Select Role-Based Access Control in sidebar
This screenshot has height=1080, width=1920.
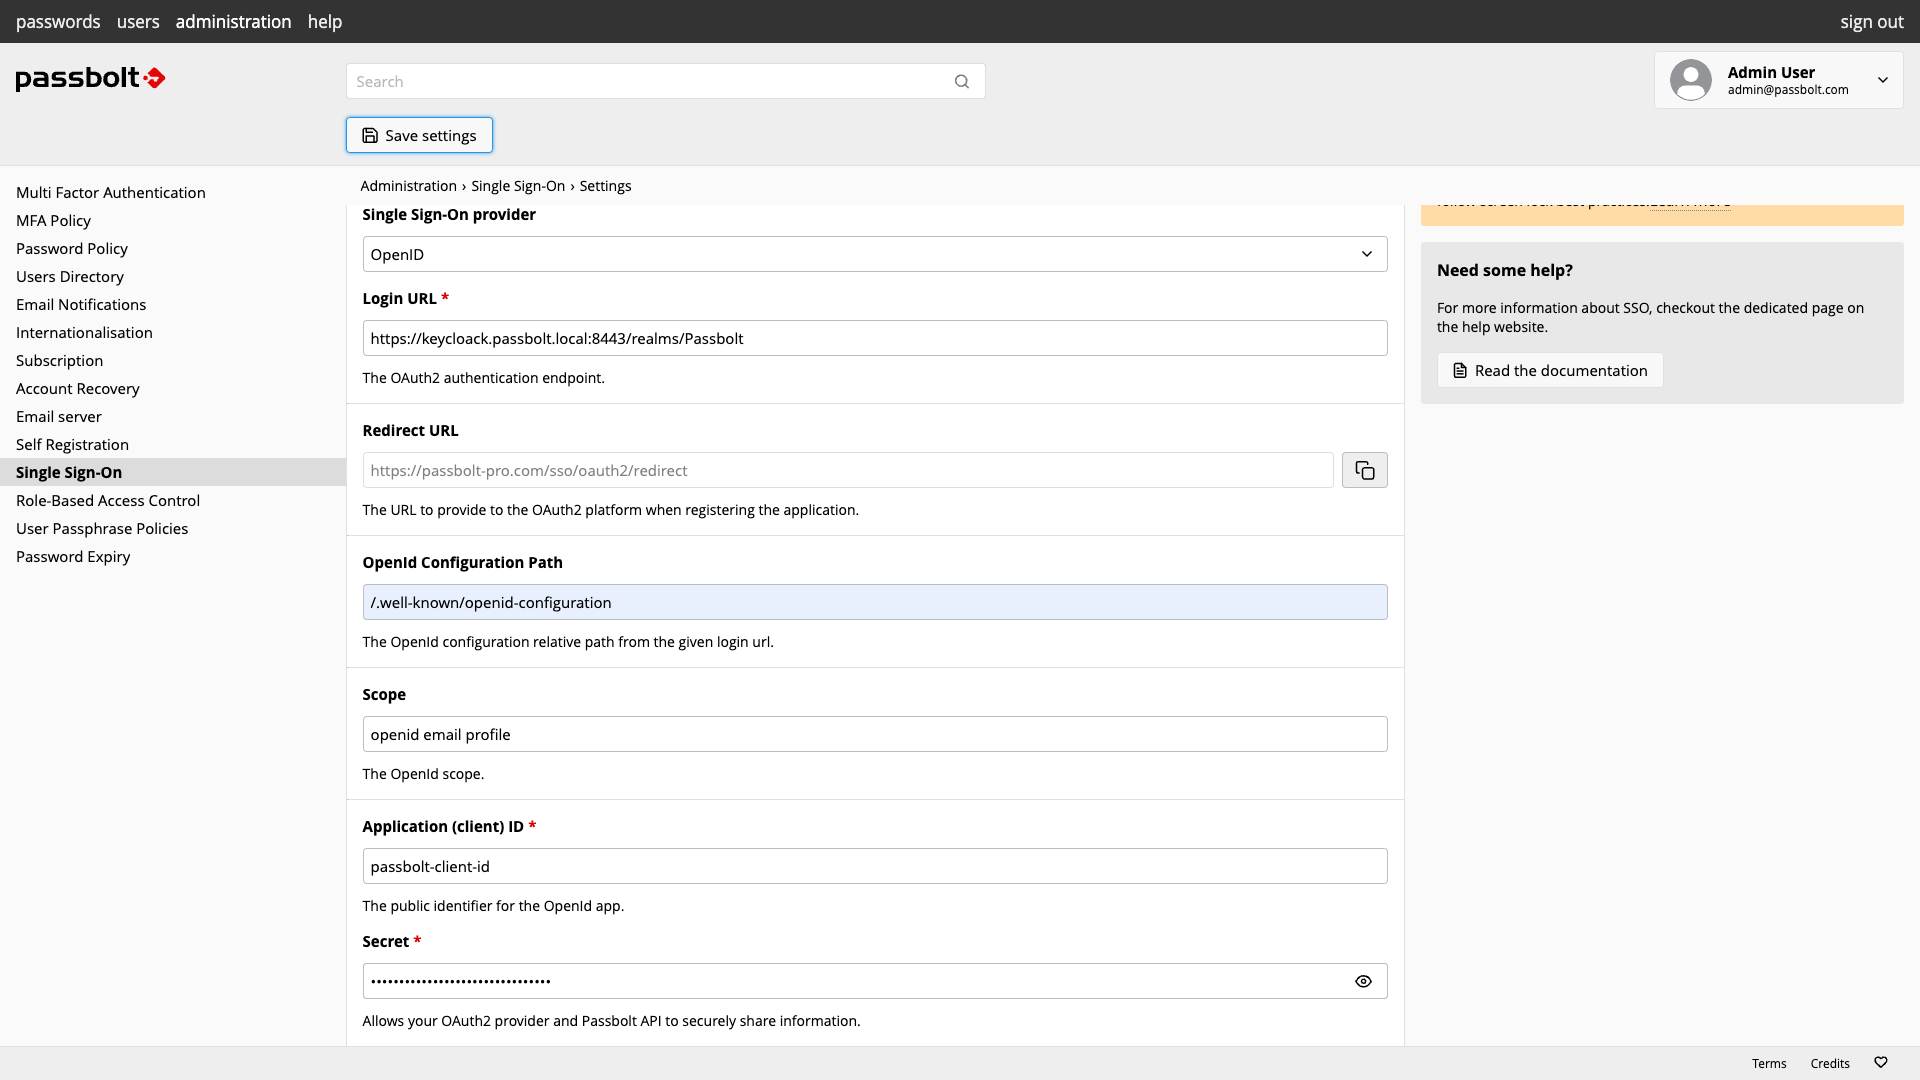[108, 500]
